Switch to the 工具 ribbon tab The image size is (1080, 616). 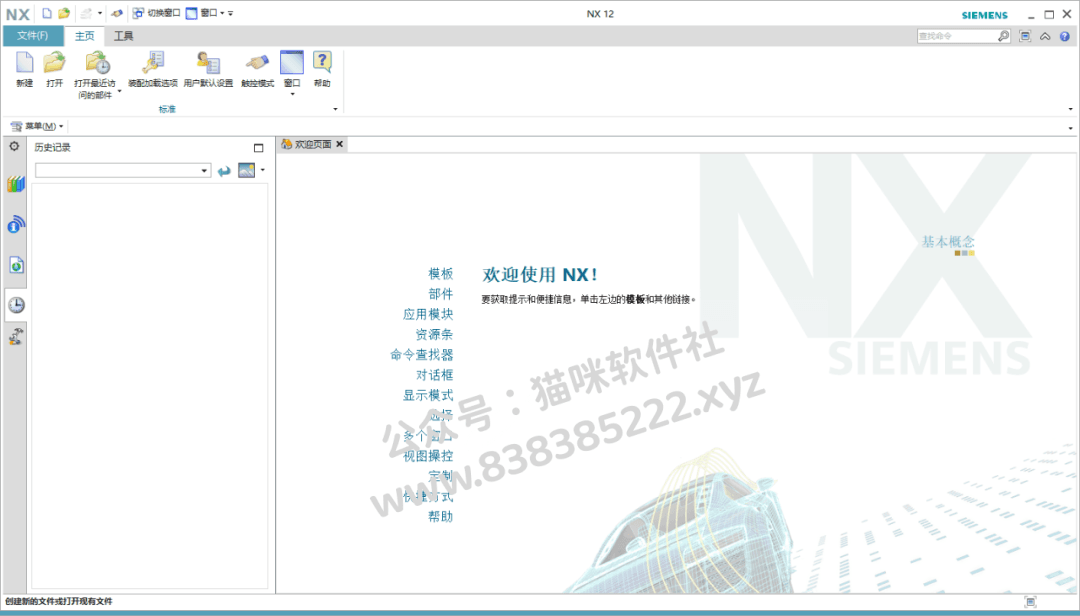[x=124, y=36]
